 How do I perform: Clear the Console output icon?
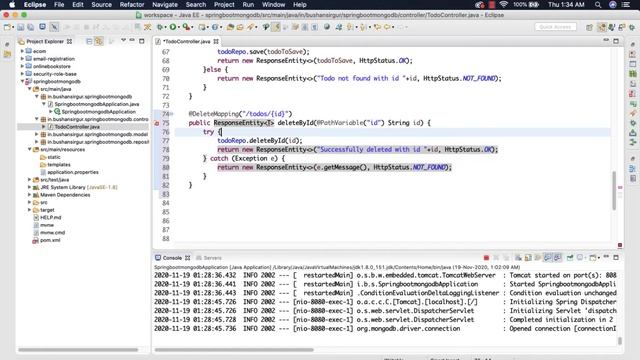pos(518,258)
